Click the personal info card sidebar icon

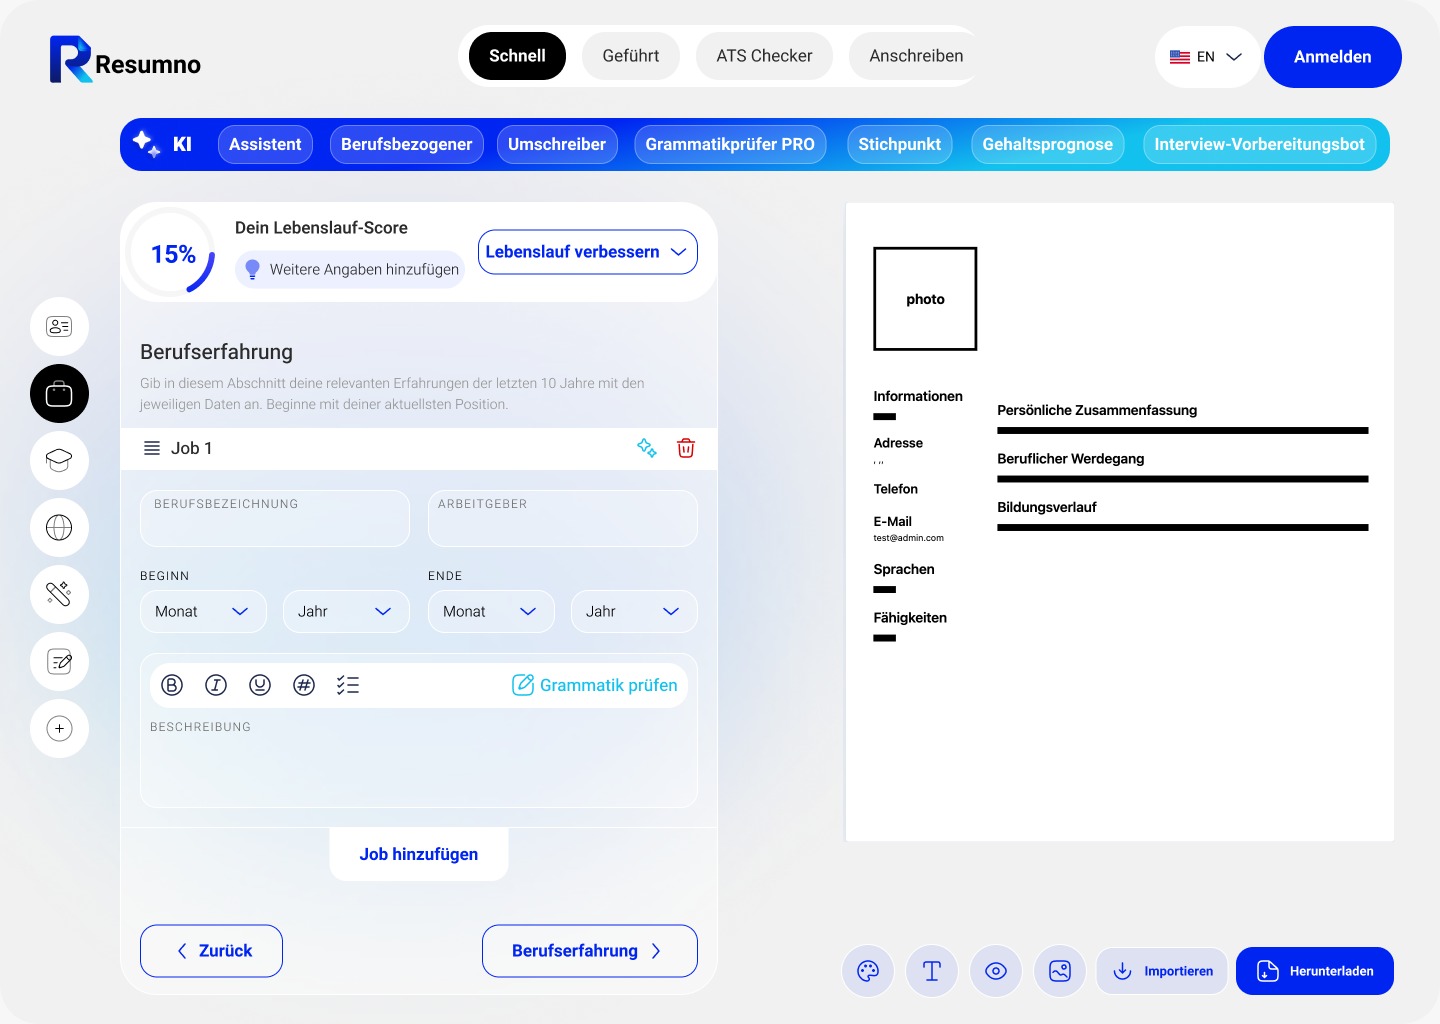59,327
